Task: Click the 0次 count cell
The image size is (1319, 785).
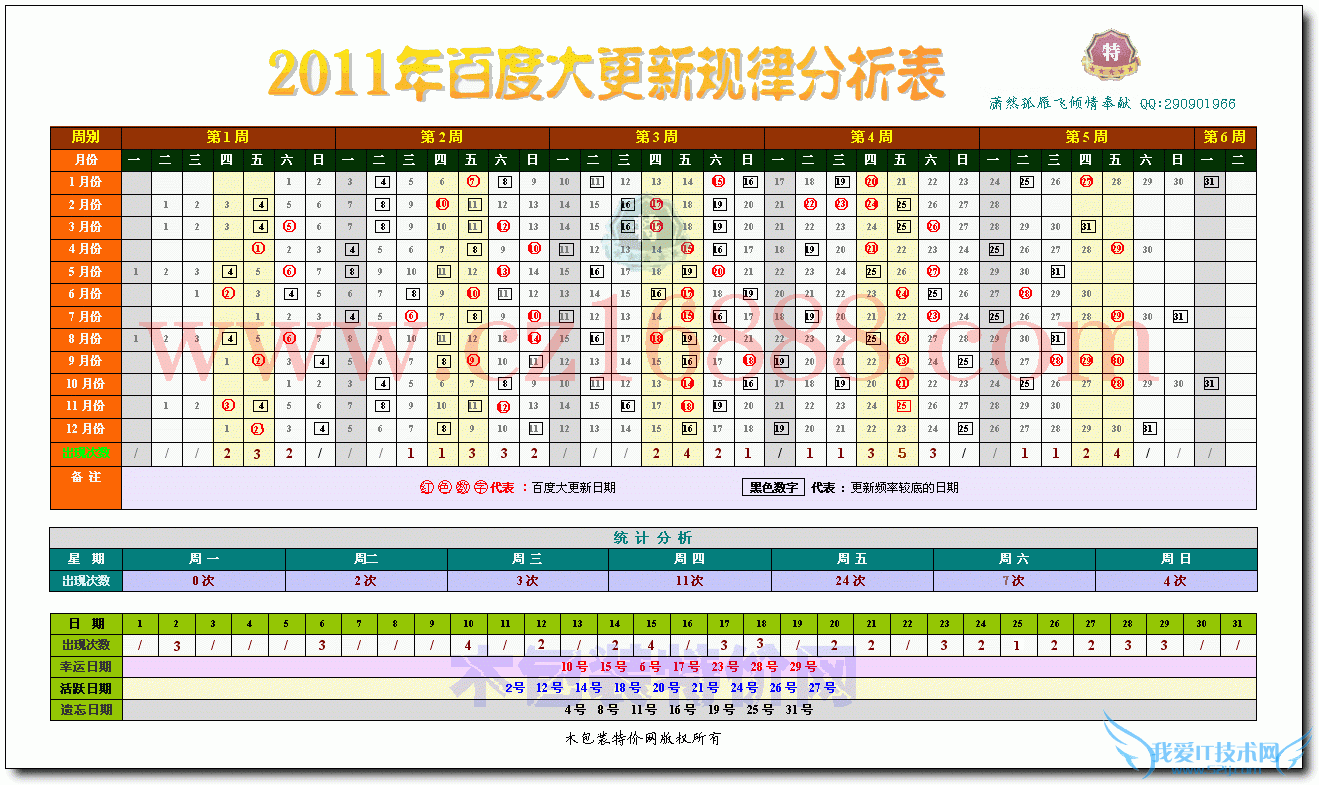Action: (x=203, y=581)
